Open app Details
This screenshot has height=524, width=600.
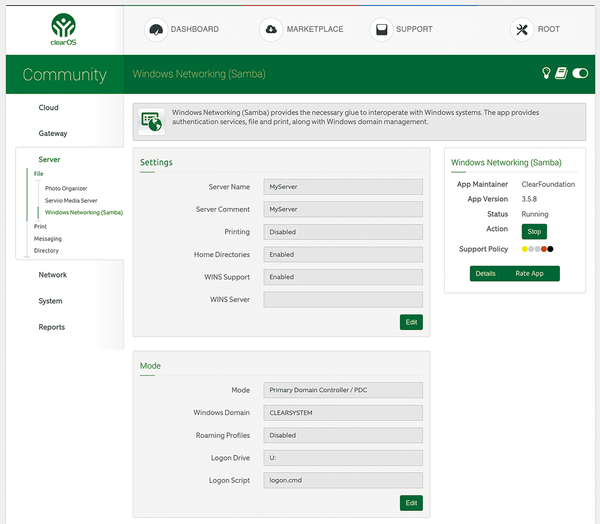click(486, 274)
